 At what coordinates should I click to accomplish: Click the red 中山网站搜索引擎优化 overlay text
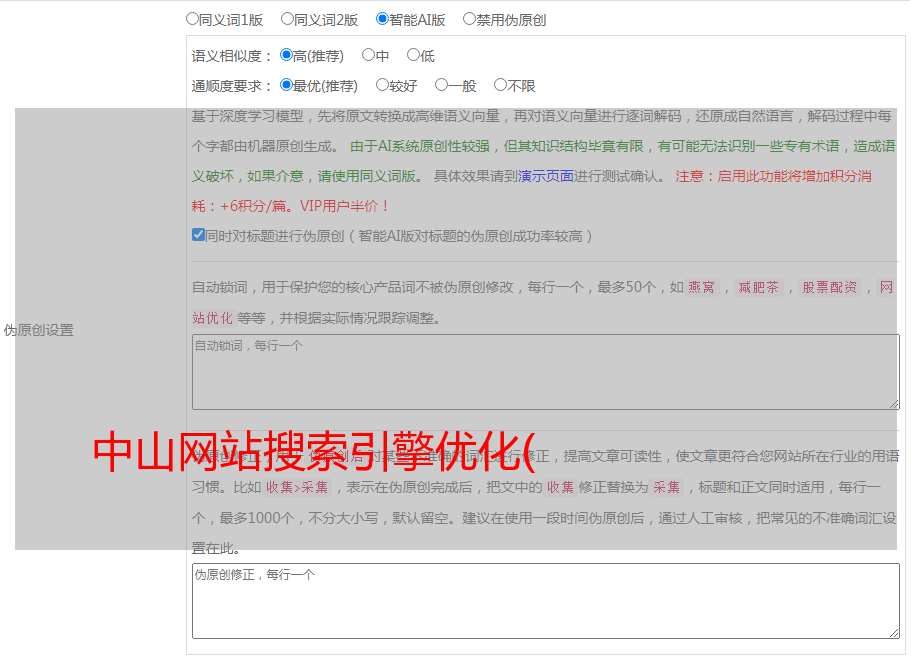point(315,453)
